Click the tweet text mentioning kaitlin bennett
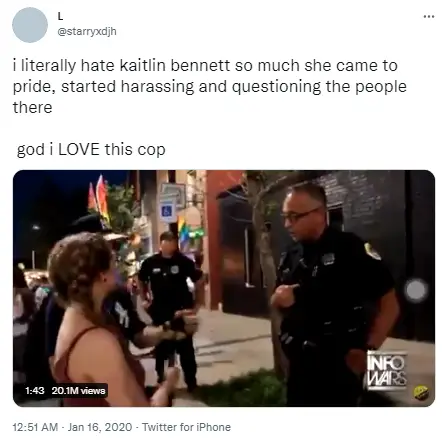Screen dimensions: 442x445 coord(210,86)
